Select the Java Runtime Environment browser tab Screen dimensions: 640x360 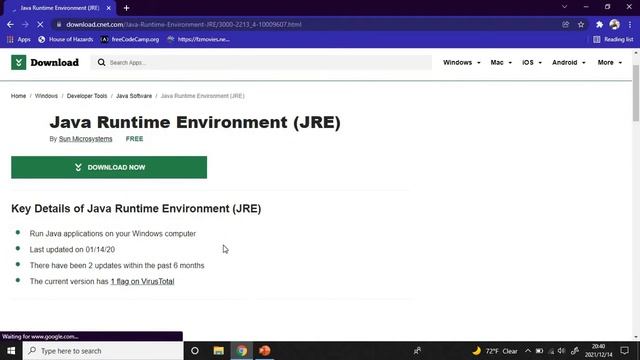(x=60, y=8)
